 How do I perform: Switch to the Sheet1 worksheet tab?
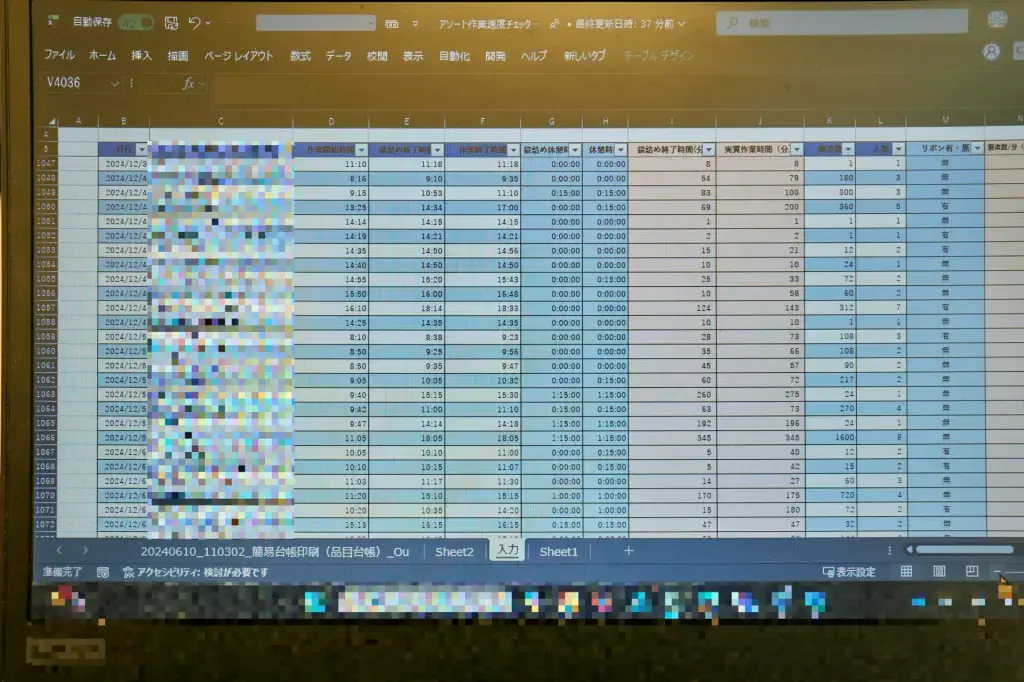558,552
